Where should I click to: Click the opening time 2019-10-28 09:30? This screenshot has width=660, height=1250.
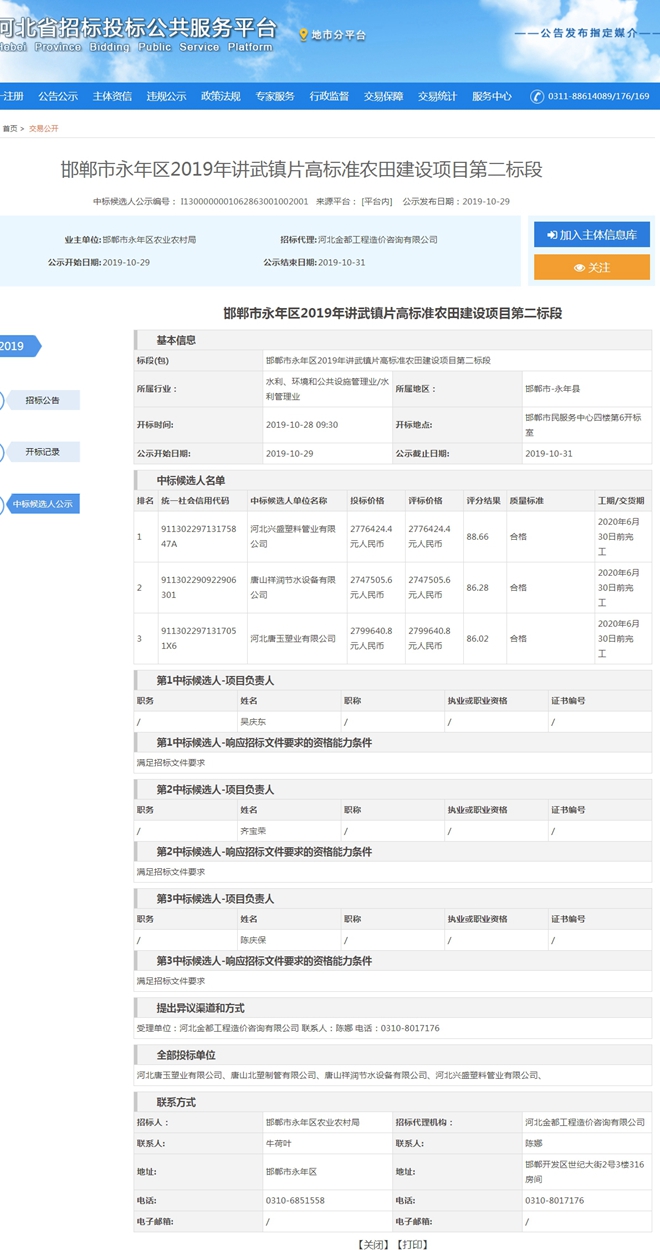tap(302, 424)
